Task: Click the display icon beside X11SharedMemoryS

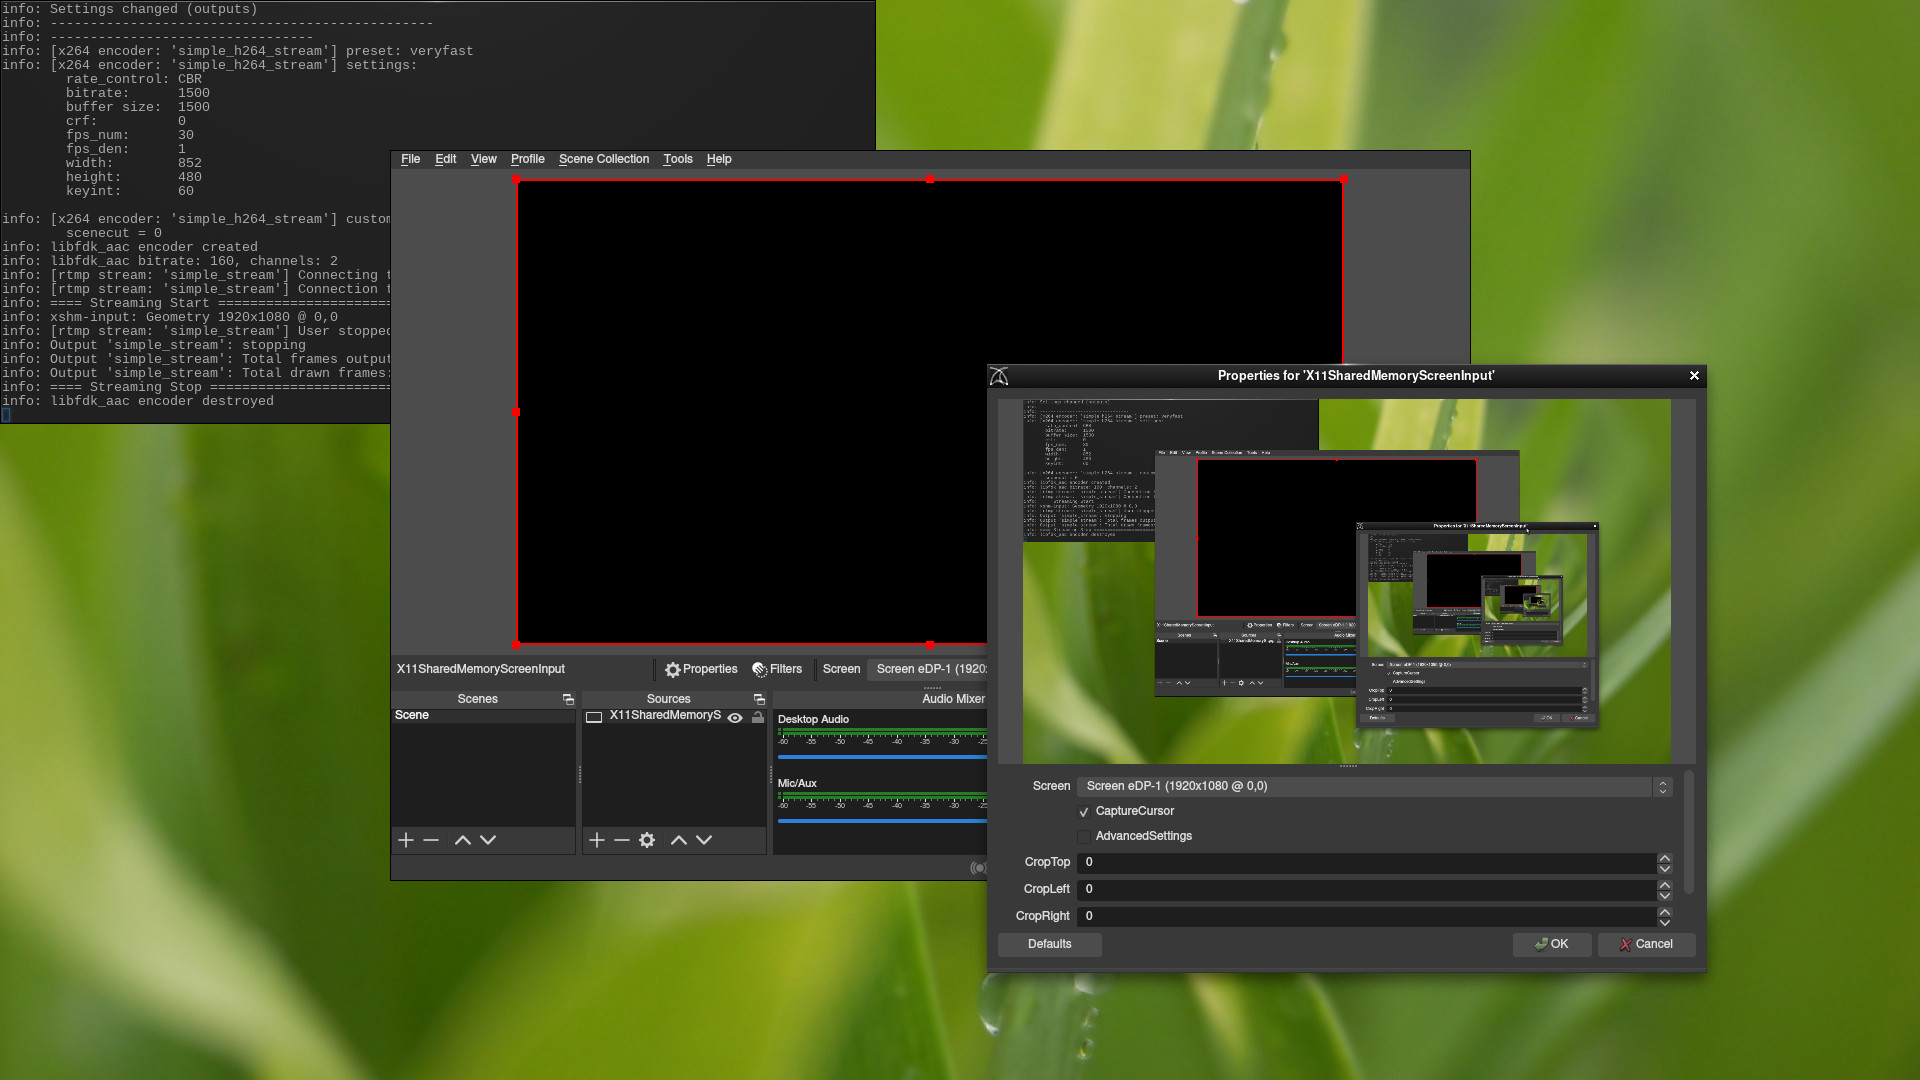Action: [594, 717]
